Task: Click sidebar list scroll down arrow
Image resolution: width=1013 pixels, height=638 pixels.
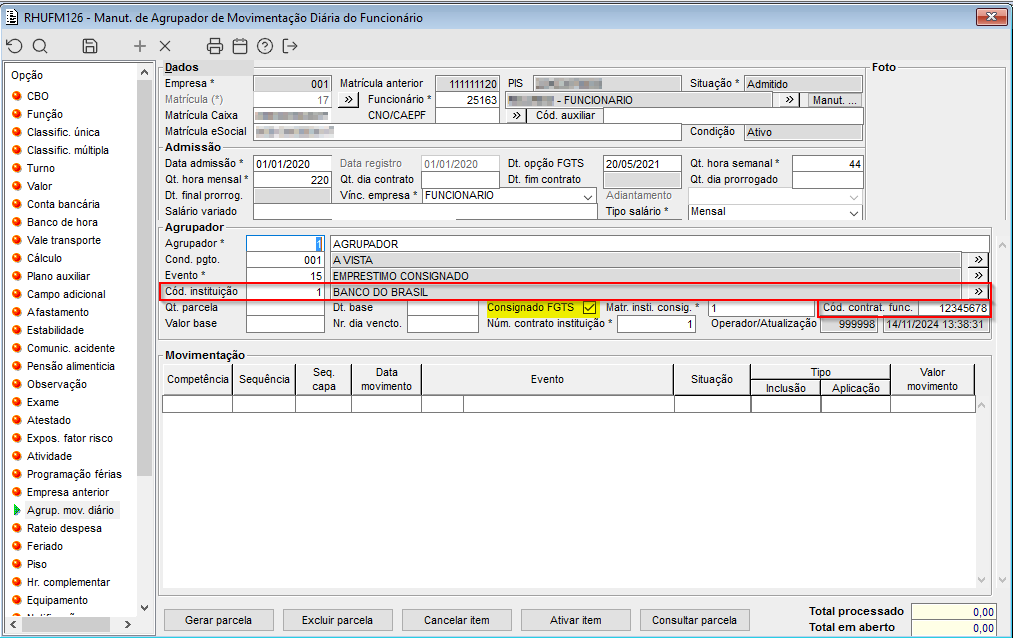Action: [x=144, y=608]
